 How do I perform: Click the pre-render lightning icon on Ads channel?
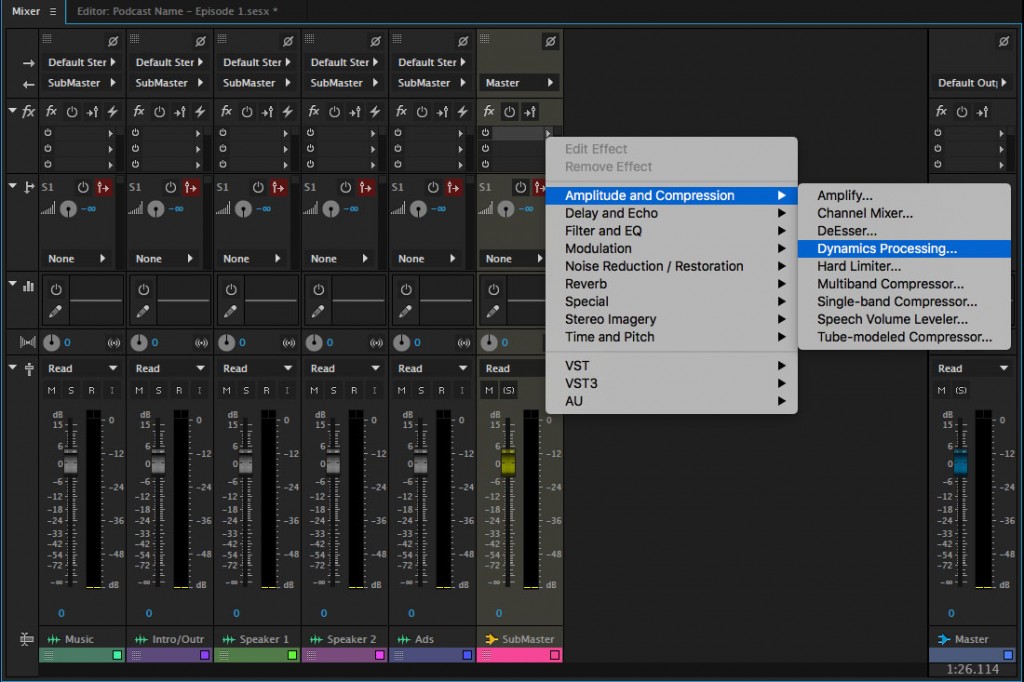pyautogui.click(x=460, y=112)
